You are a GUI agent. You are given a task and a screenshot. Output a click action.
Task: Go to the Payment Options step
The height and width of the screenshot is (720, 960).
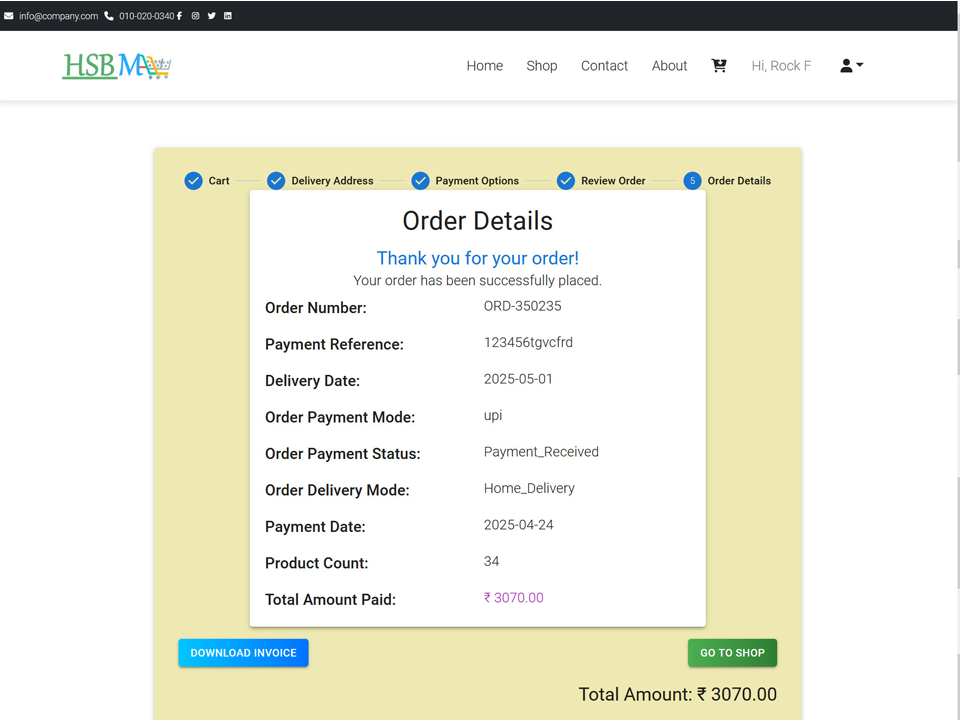tap(465, 181)
